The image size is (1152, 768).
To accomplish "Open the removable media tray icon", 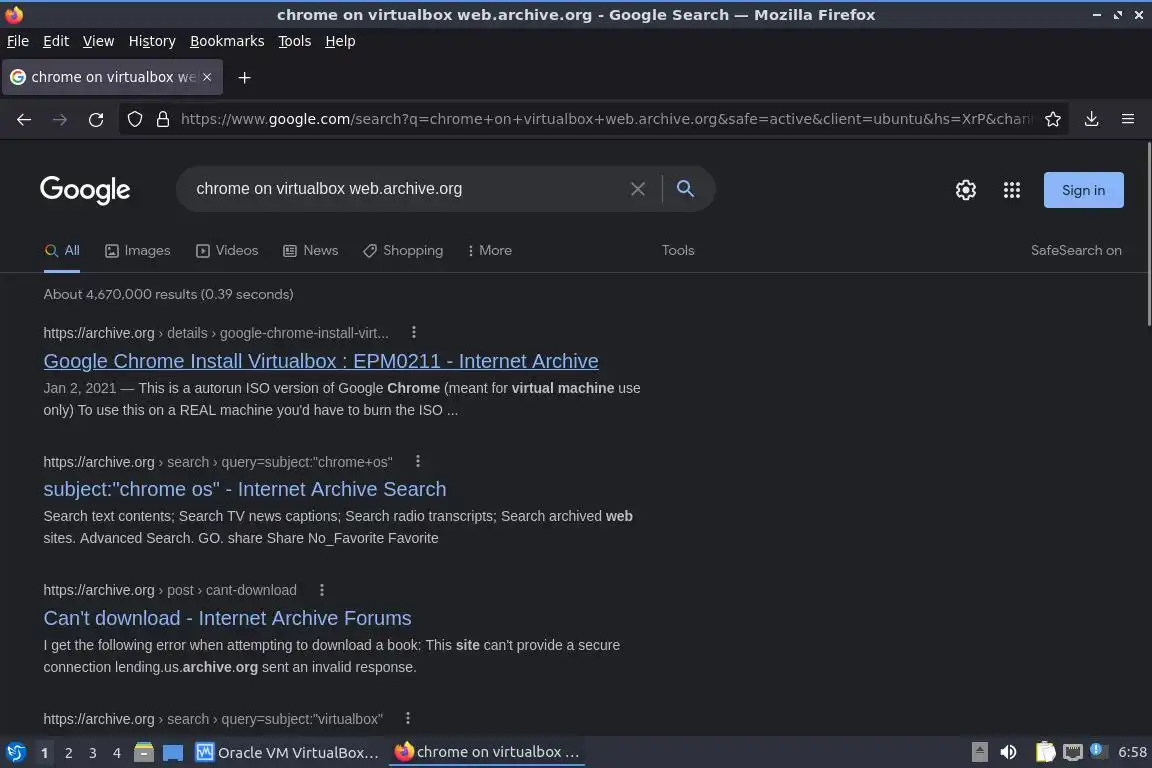I will (x=979, y=752).
